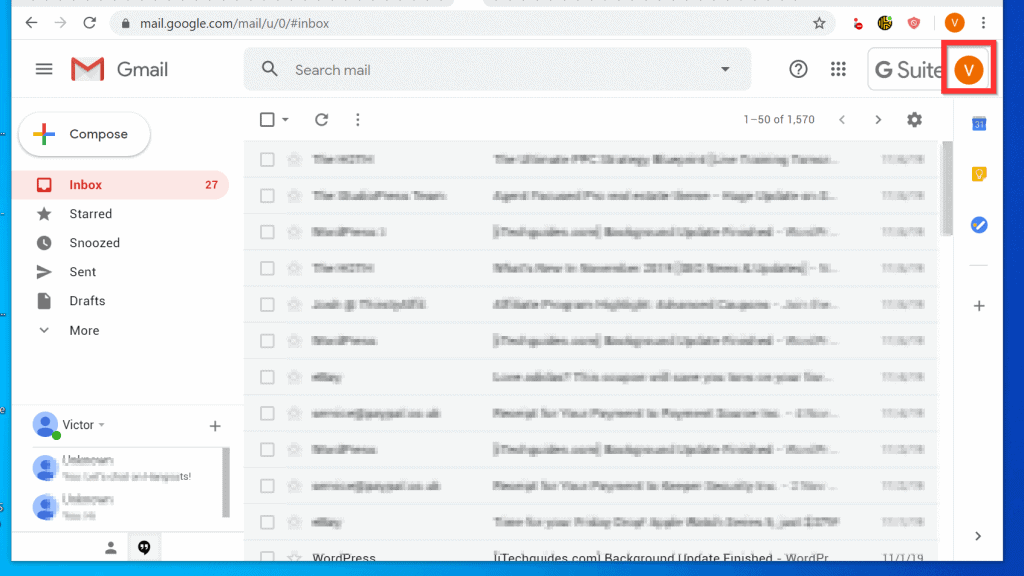Open Gmail support help icon
This screenshot has height=576, width=1024.
coord(798,69)
